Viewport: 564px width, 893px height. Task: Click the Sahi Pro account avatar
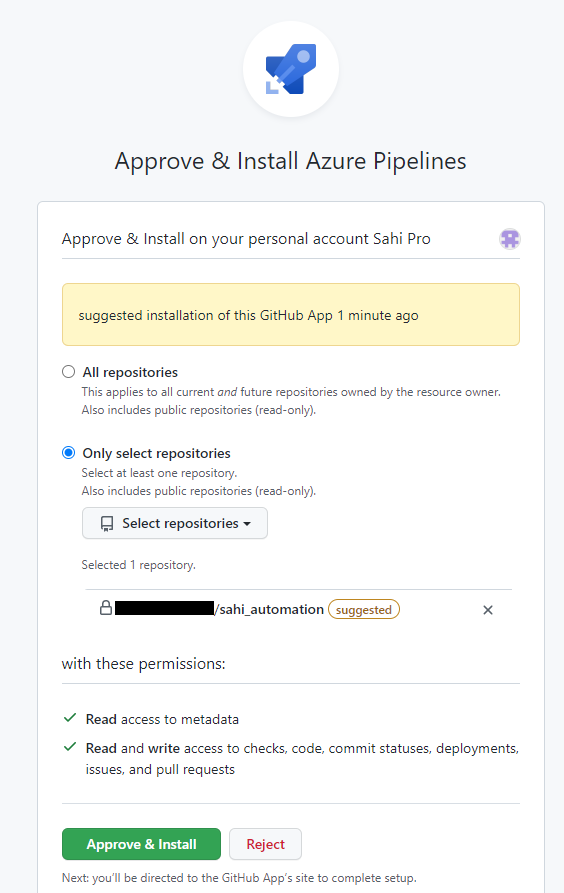coord(510,239)
